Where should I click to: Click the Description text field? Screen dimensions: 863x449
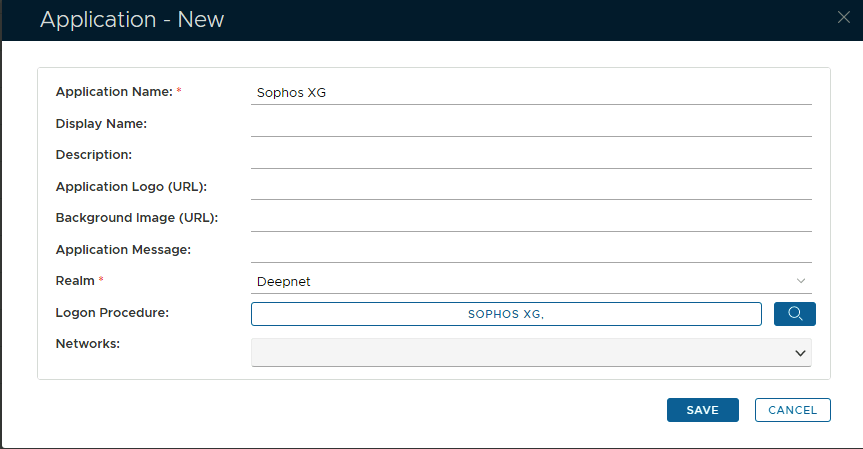pos(530,156)
